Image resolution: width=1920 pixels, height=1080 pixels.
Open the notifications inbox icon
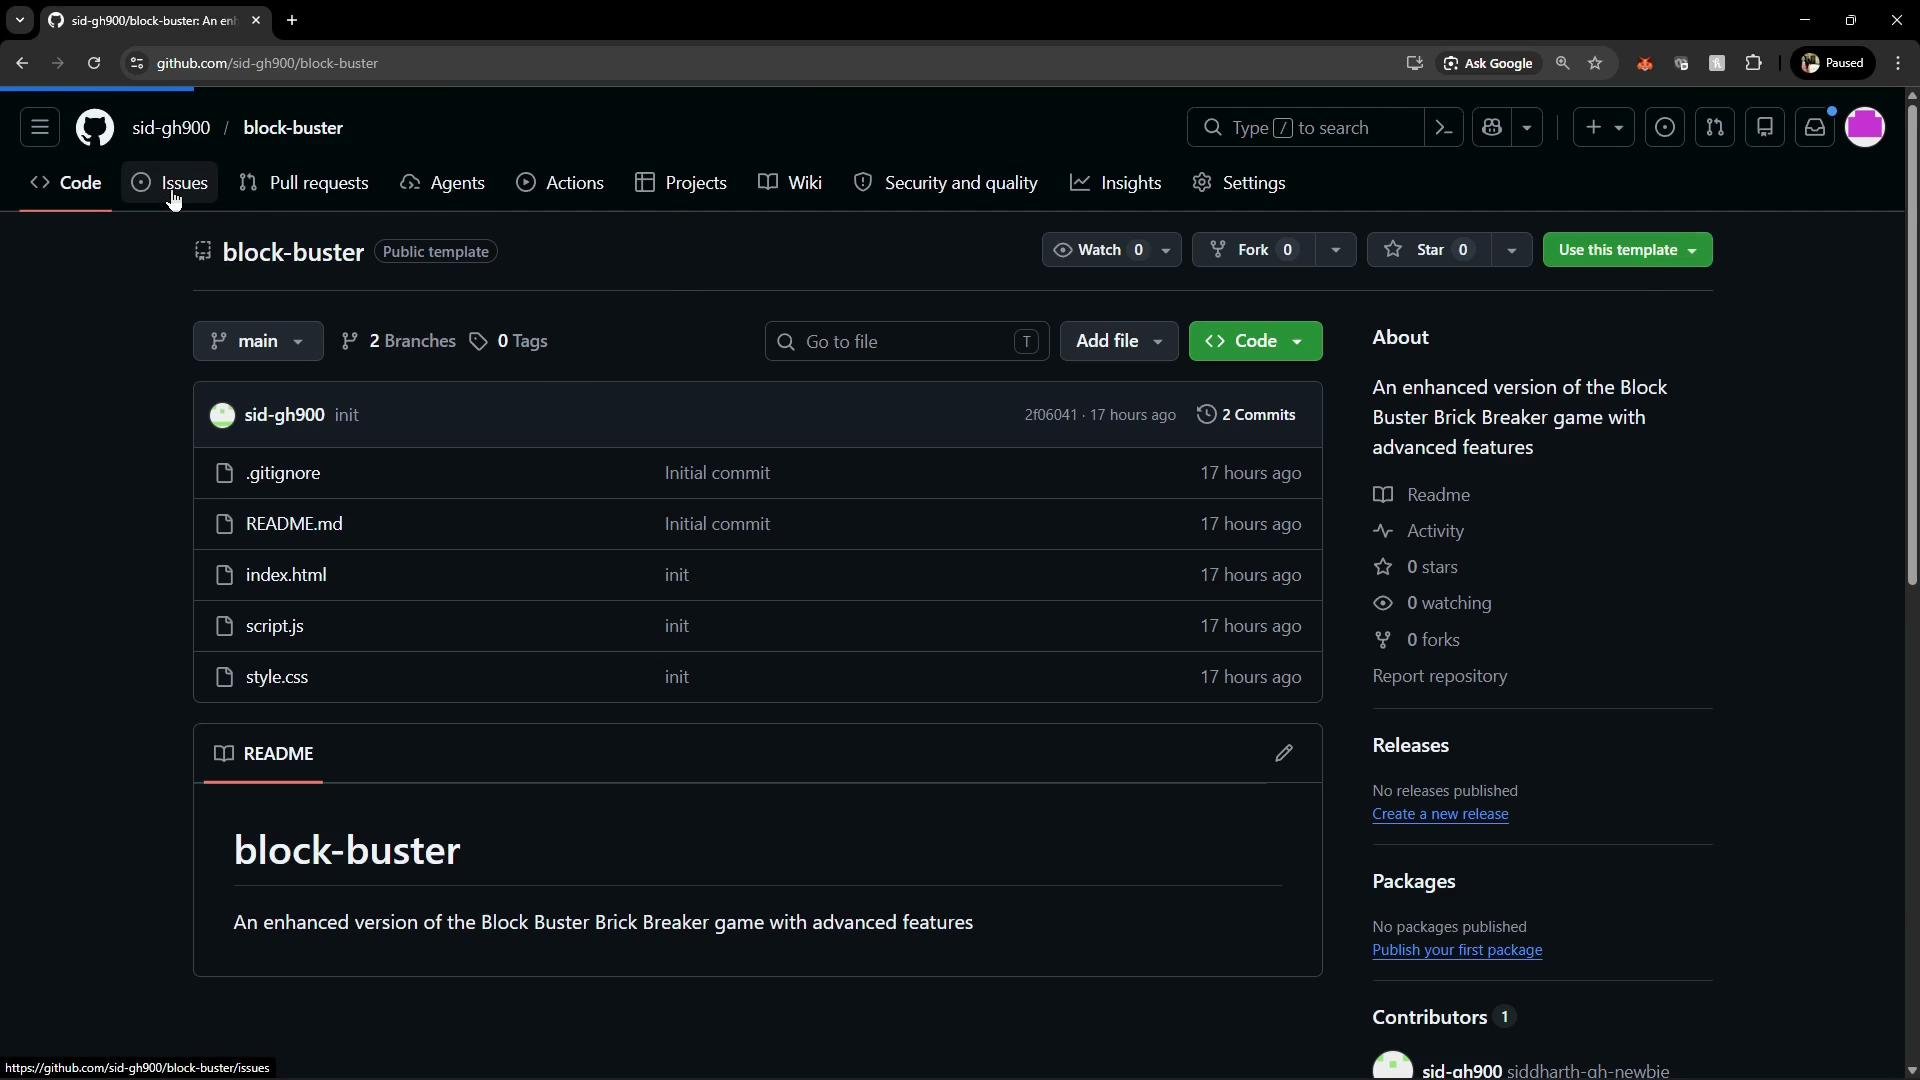click(x=1815, y=128)
